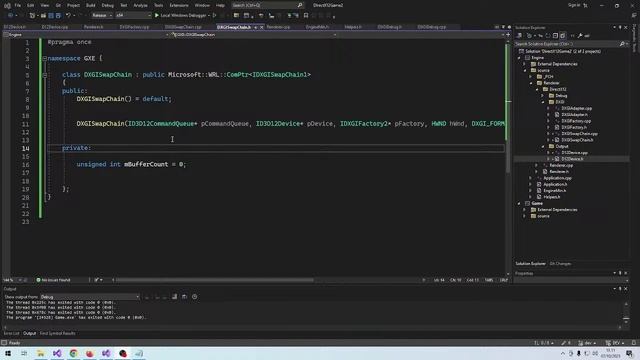Open Chrome from the taskbar
The height and width of the screenshot is (360, 640).
coord(73,353)
